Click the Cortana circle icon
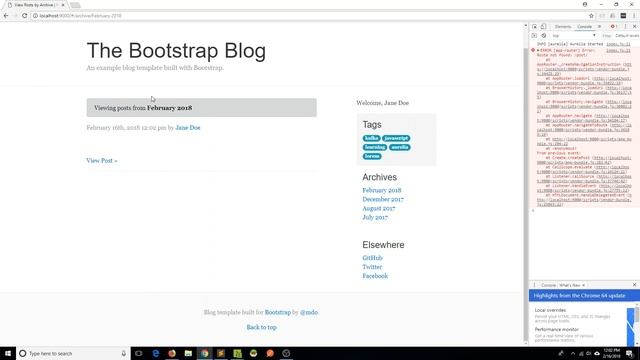The height and width of the screenshot is (360, 640). 23,353
